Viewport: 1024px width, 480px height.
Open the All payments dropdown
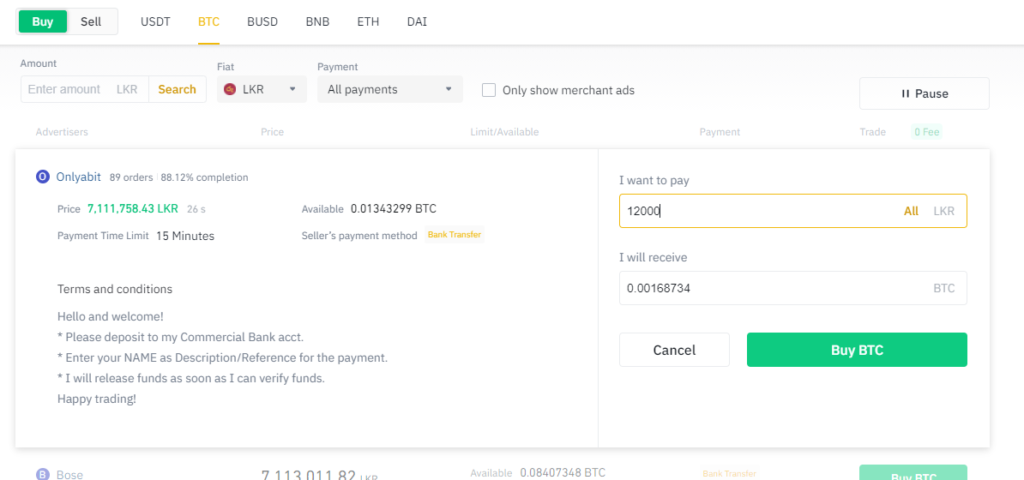coord(390,89)
